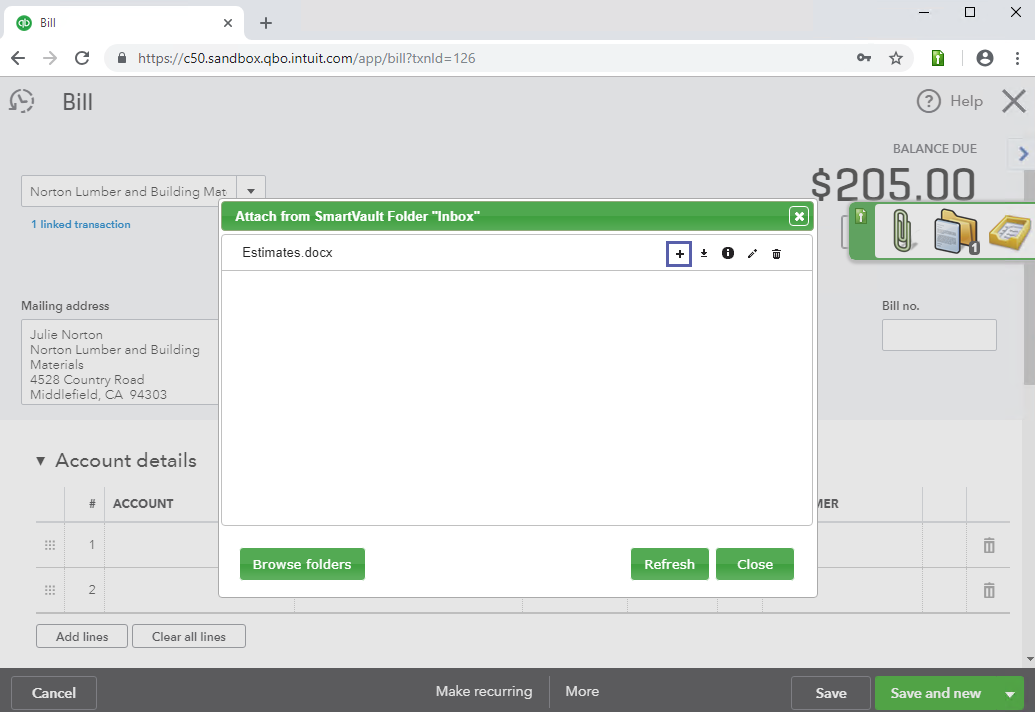The image size is (1035, 712).
Task: Show info for Estimates.docx
Action: pos(728,254)
